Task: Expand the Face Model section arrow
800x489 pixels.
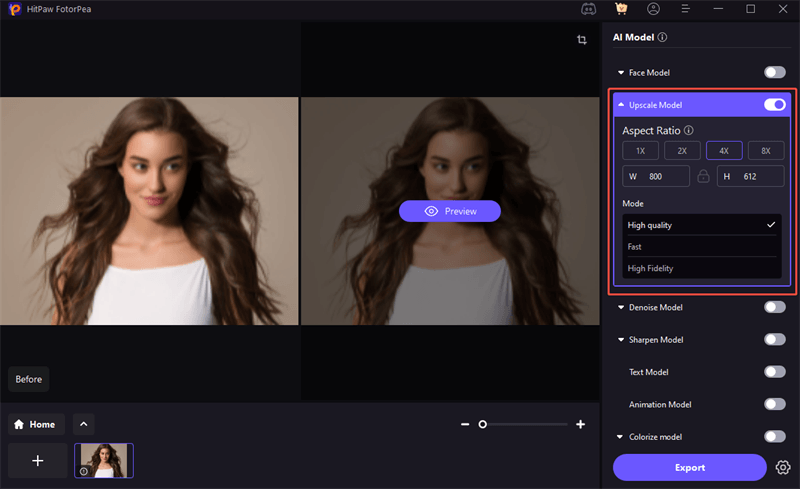Action: click(x=621, y=72)
